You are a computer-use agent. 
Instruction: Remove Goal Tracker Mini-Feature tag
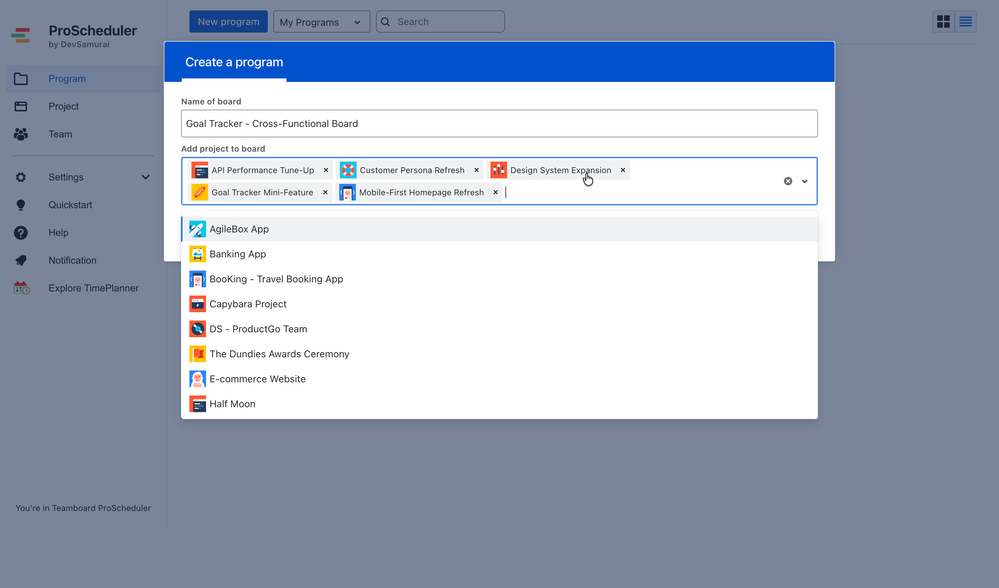tap(326, 192)
